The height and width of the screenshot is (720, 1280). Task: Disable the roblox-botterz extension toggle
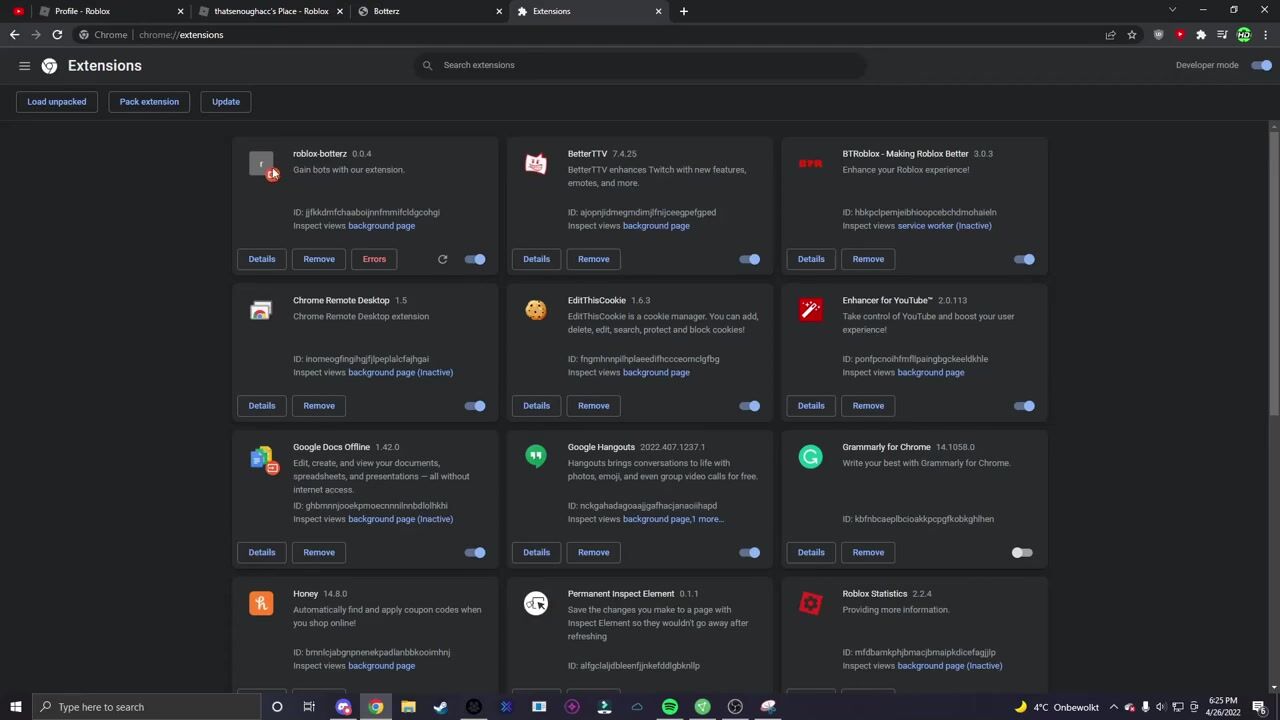[x=475, y=259]
